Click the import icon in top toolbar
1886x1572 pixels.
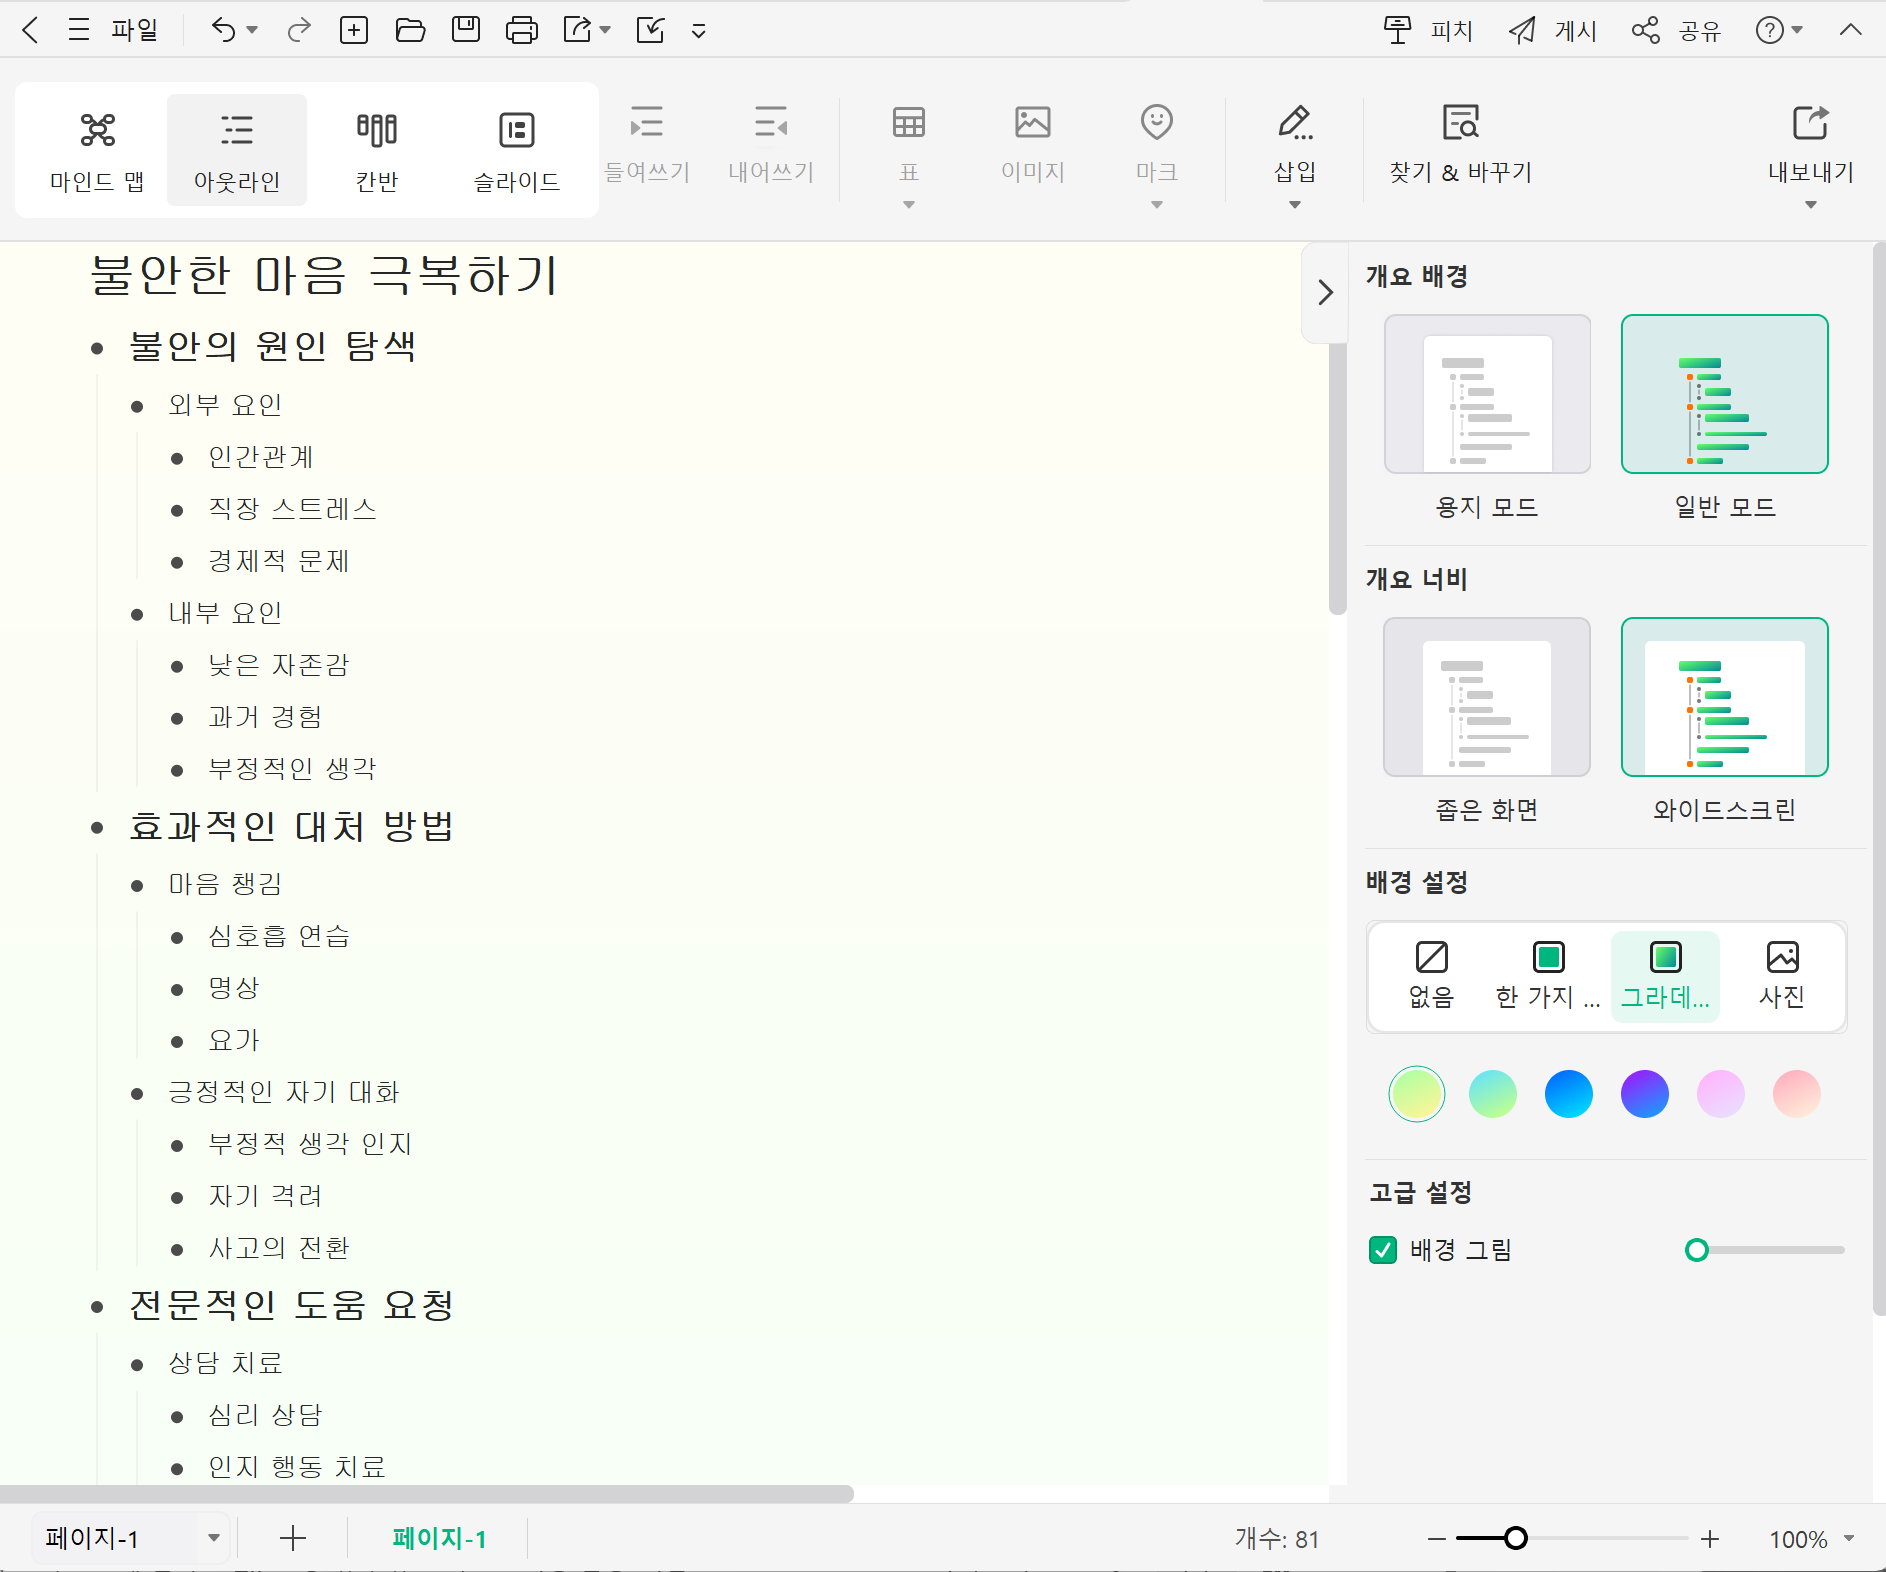[650, 30]
